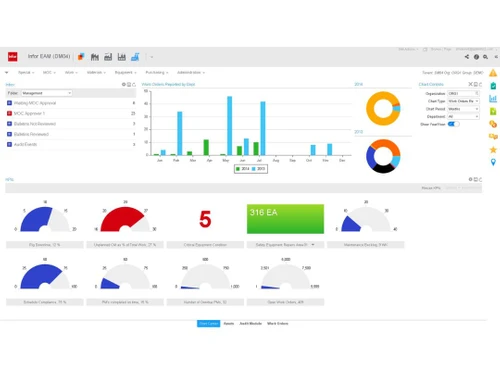Open the Special menu
500x375 pixels.
coord(26,72)
